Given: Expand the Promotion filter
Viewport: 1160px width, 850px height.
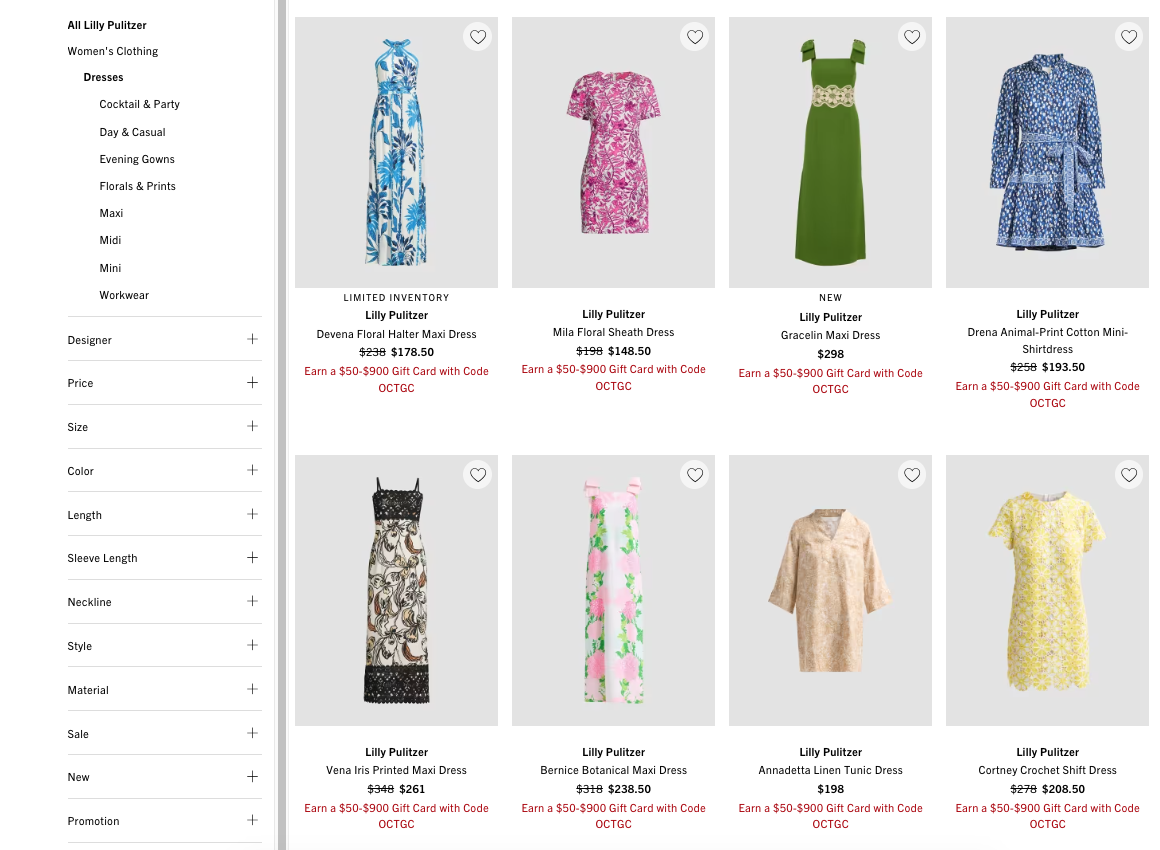Looking at the screenshot, I should (164, 821).
